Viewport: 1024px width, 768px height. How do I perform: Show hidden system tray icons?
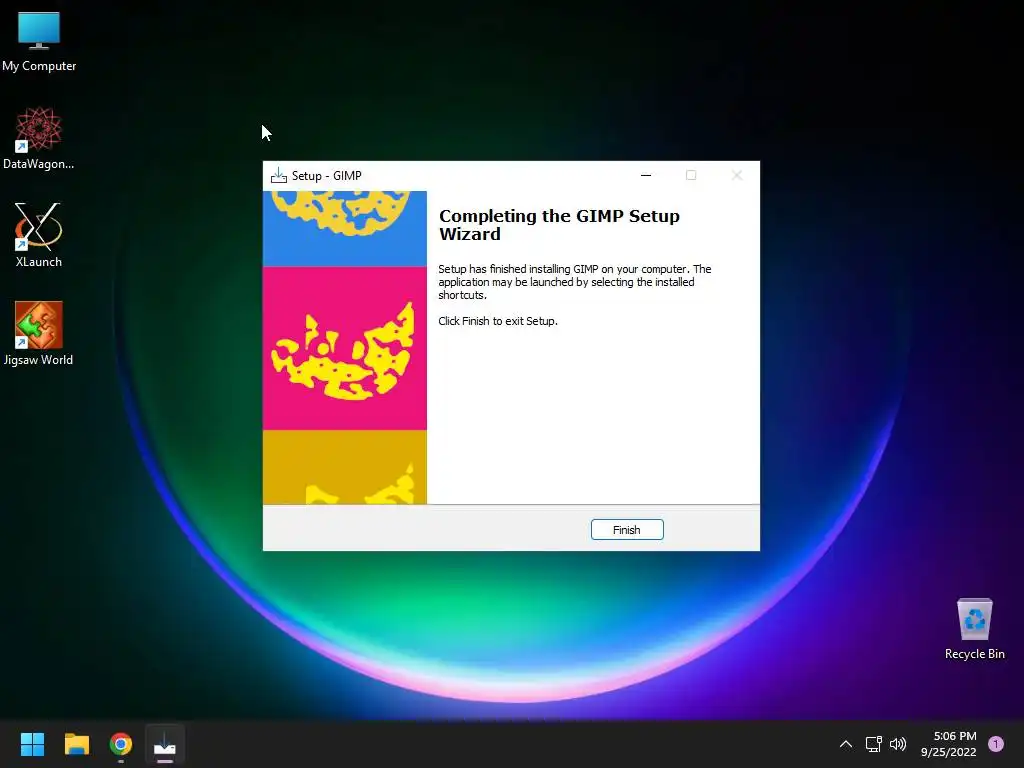[846, 744]
